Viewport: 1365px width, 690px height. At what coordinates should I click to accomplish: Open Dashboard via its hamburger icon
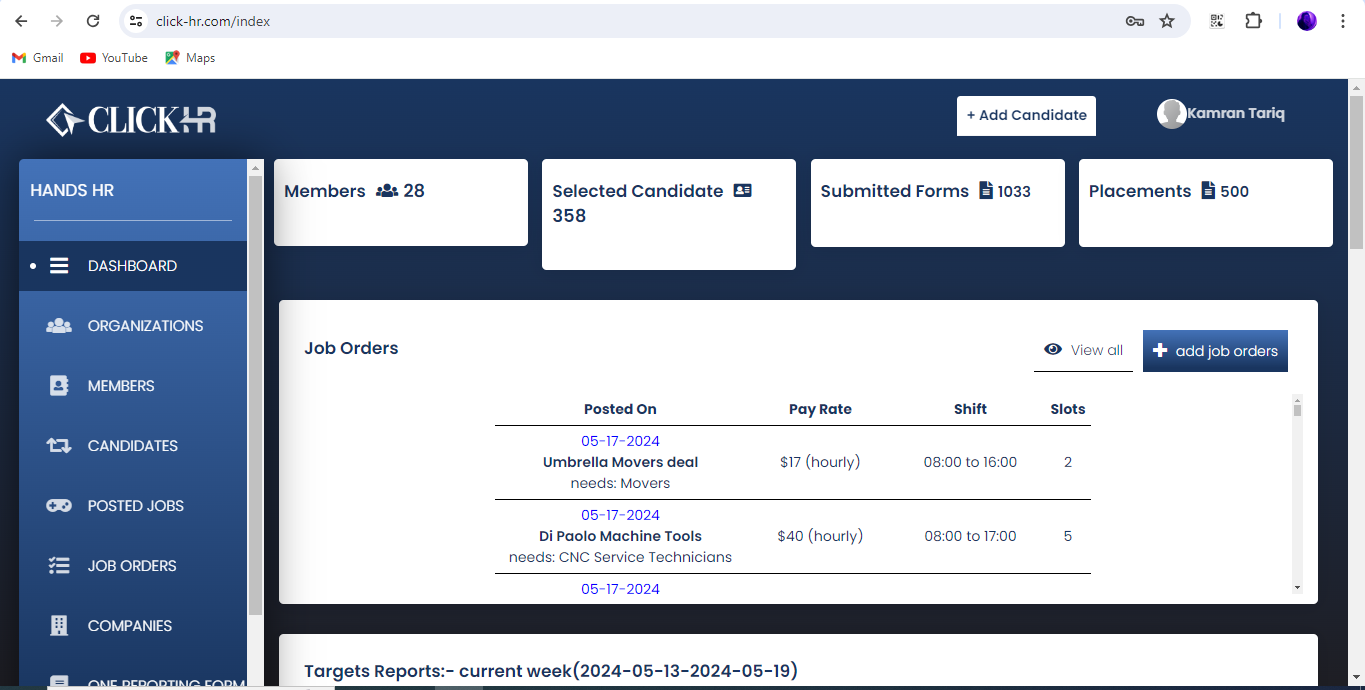point(59,266)
